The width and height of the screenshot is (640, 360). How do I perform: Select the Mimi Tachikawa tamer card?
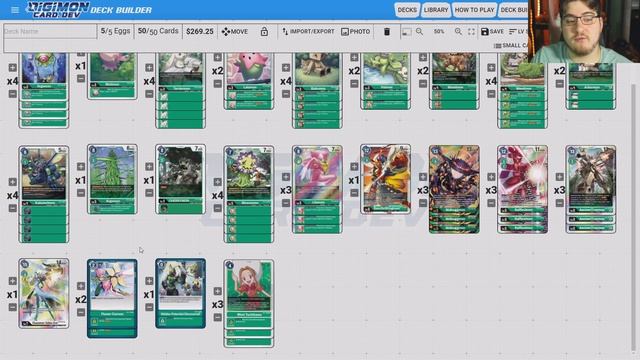249,304
